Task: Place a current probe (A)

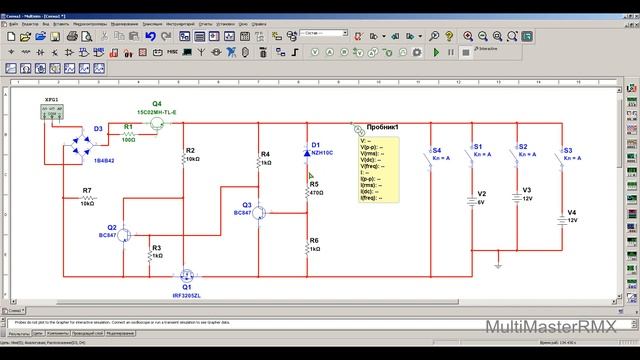Action: [329, 52]
